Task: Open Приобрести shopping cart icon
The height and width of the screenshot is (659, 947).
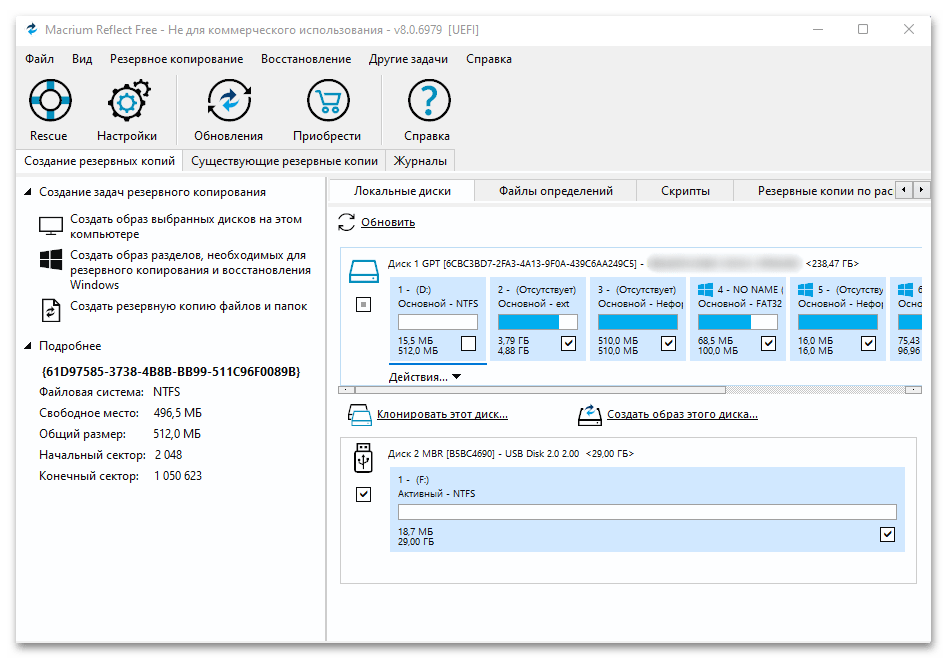Action: point(327,102)
